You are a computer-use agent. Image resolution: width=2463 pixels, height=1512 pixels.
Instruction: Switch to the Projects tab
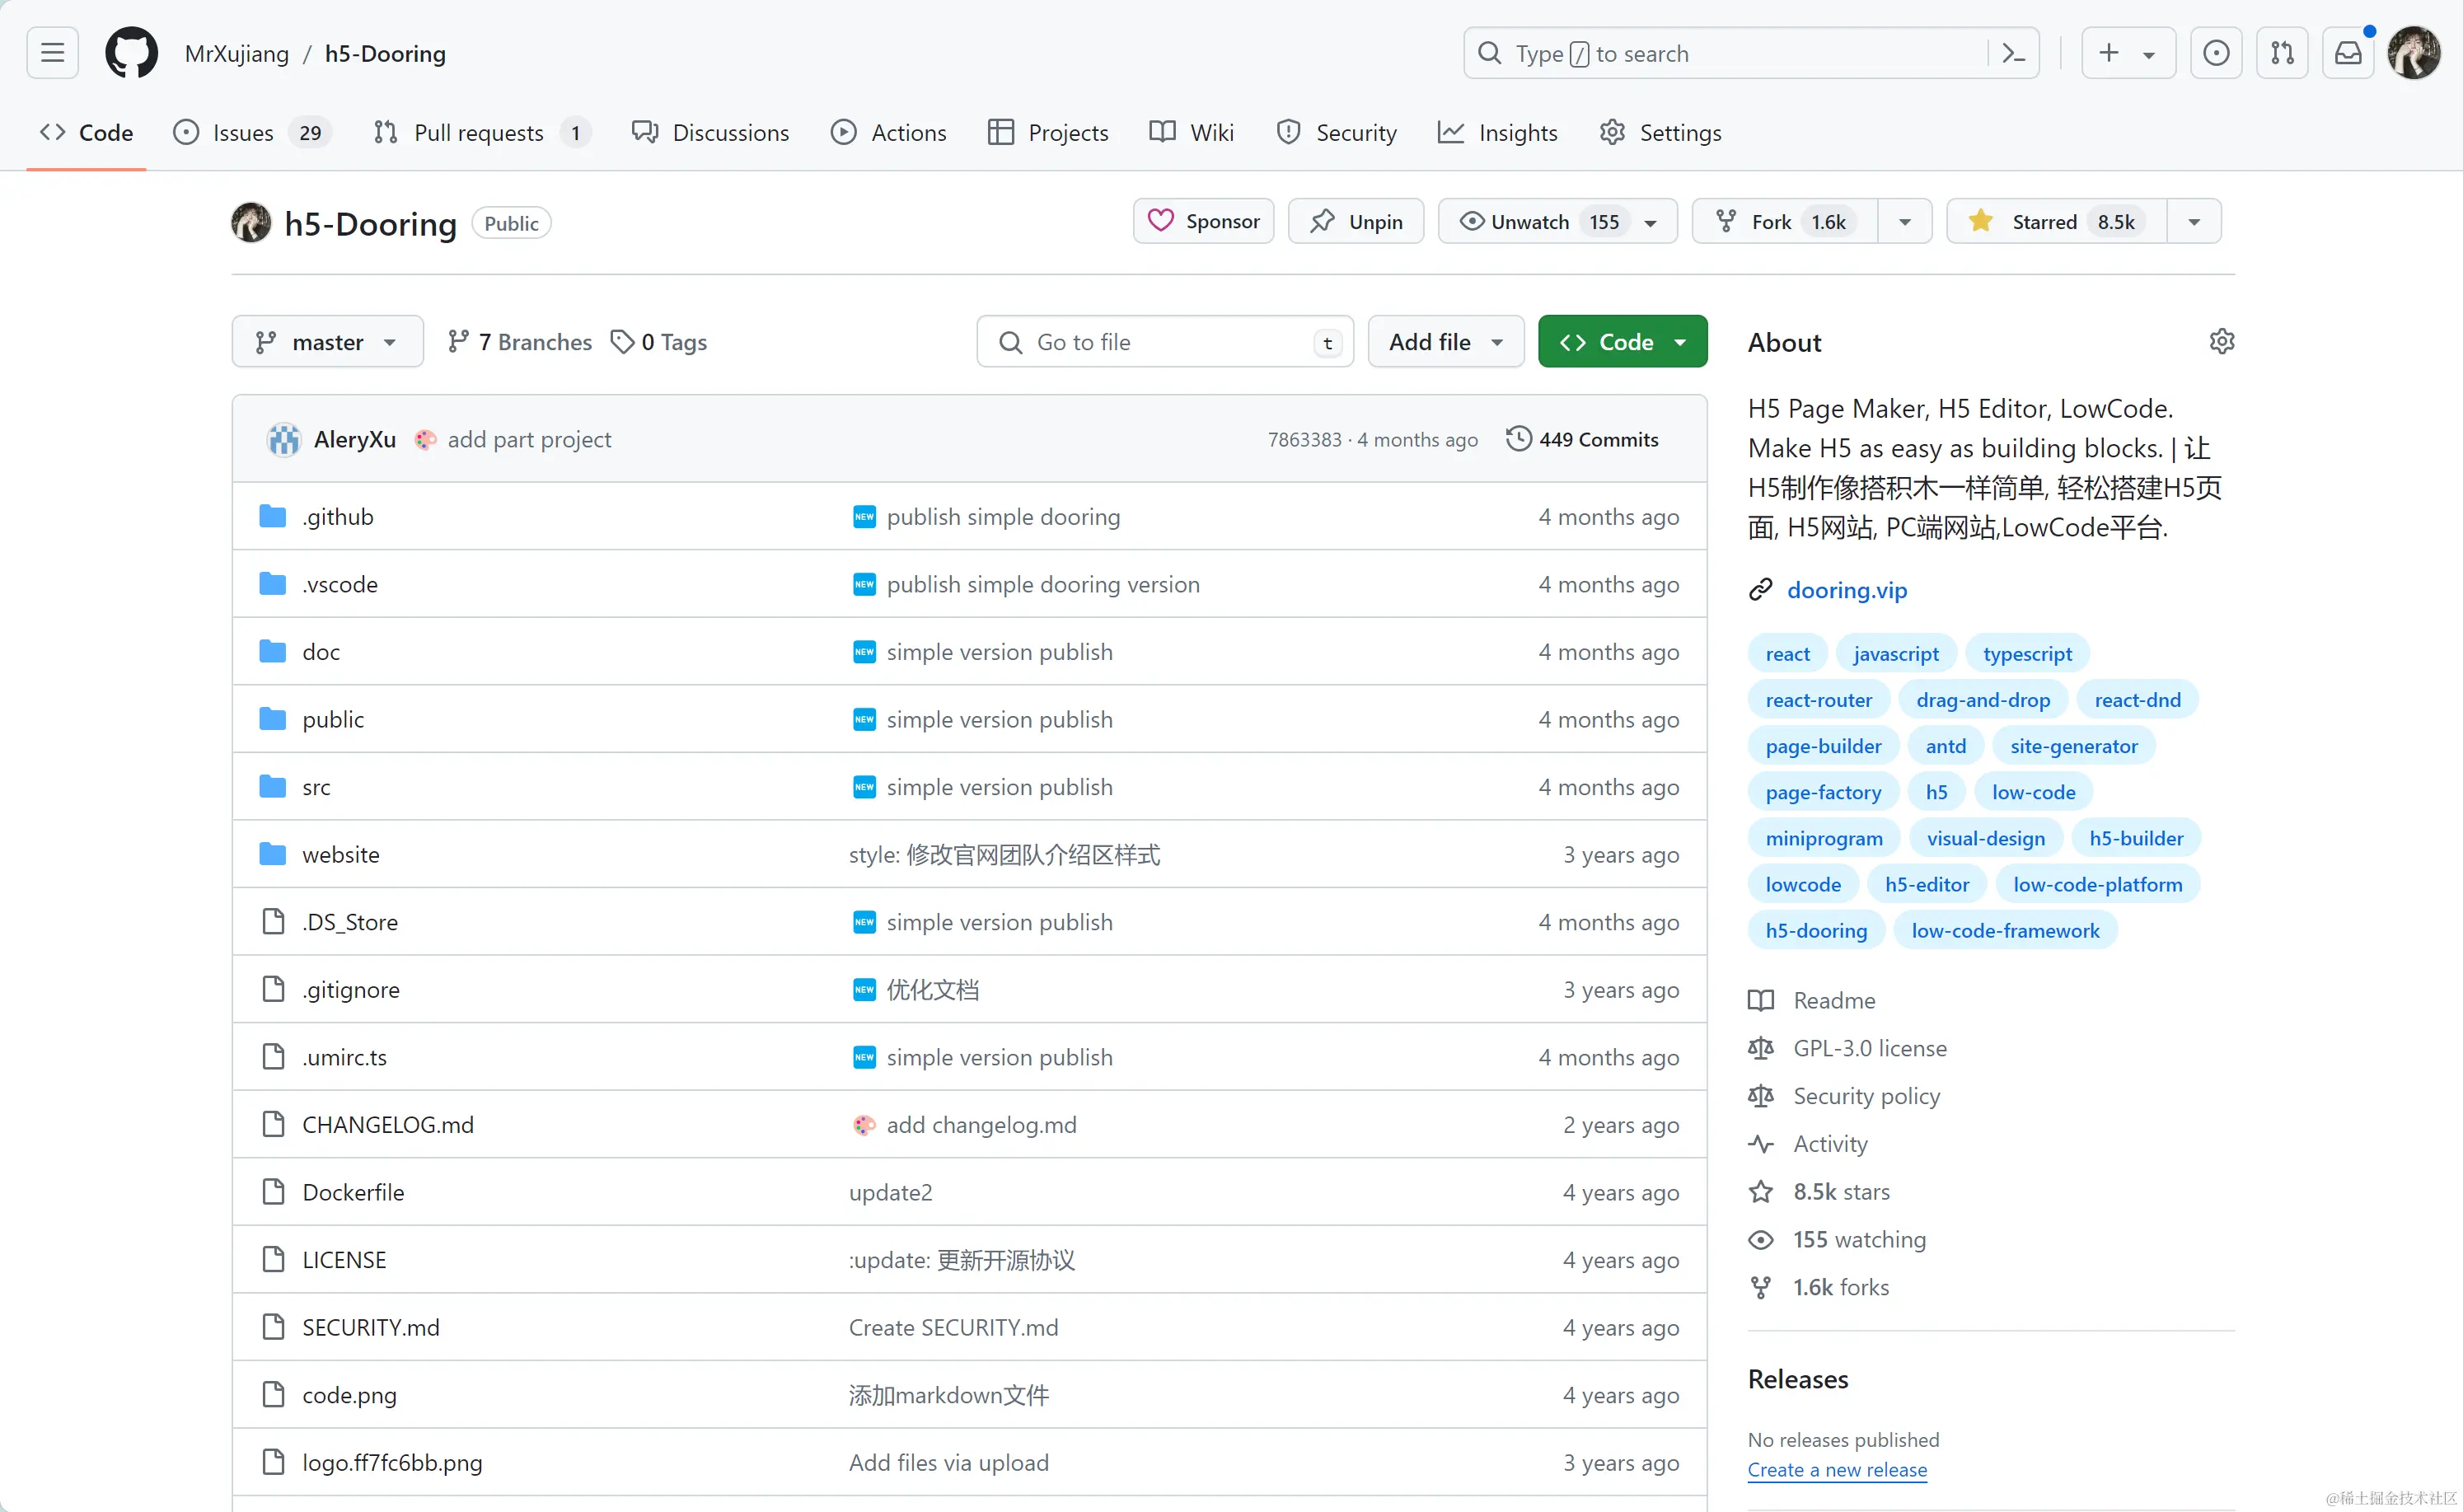click(1048, 132)
